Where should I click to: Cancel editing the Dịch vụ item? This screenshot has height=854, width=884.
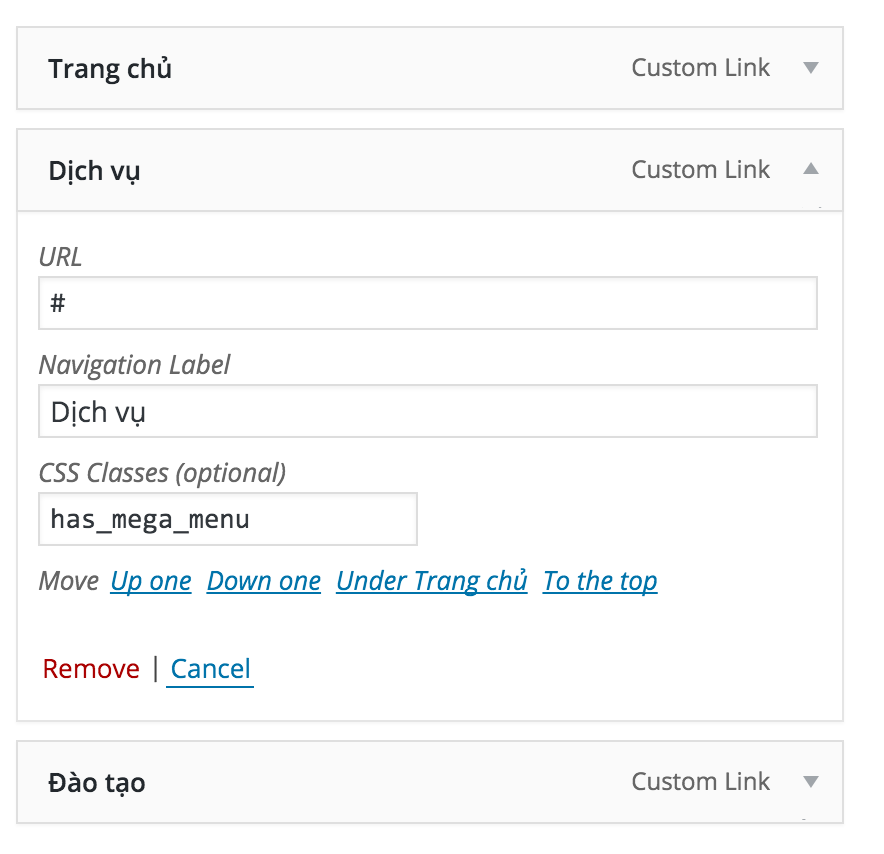(210, 670)
